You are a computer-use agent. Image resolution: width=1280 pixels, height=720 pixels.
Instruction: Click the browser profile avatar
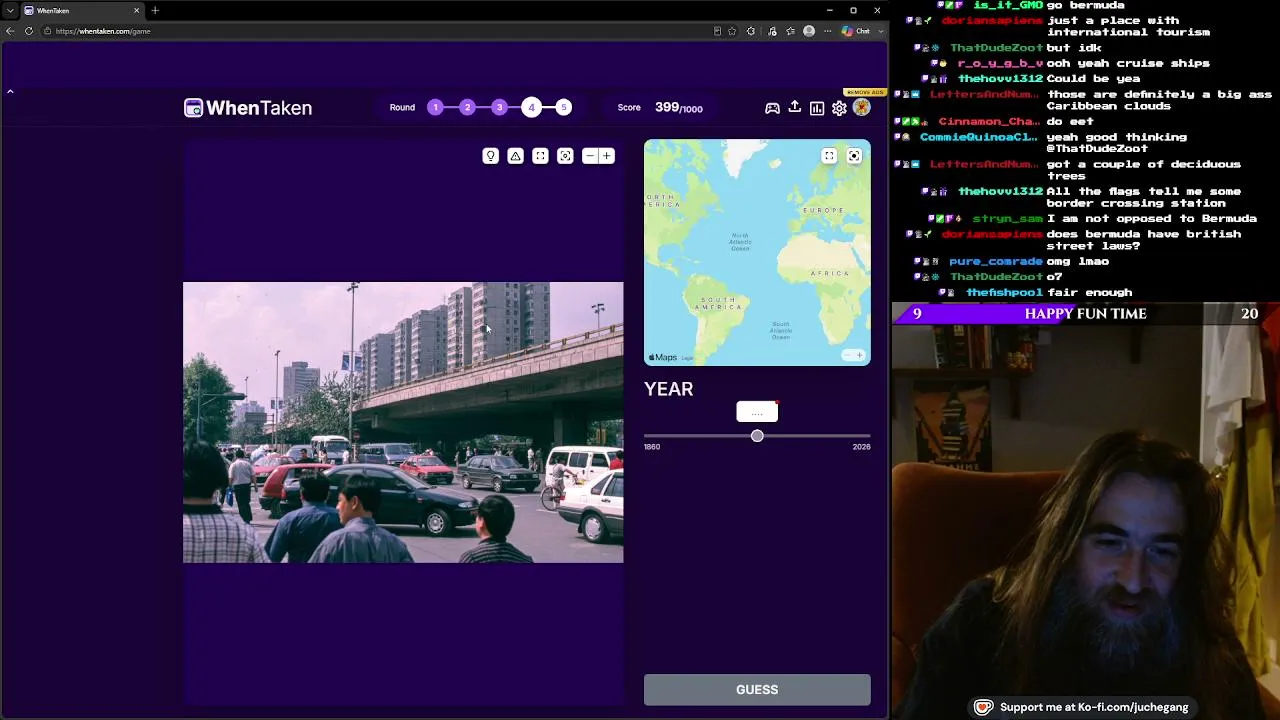point(809,31)
